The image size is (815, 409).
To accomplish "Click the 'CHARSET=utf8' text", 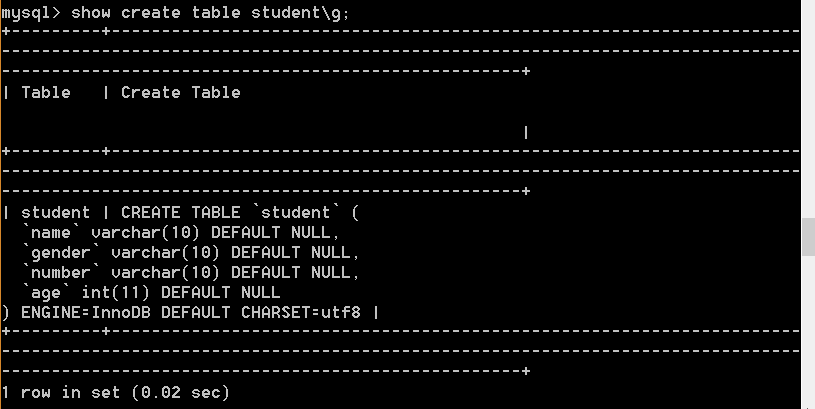I will [300, 312].
